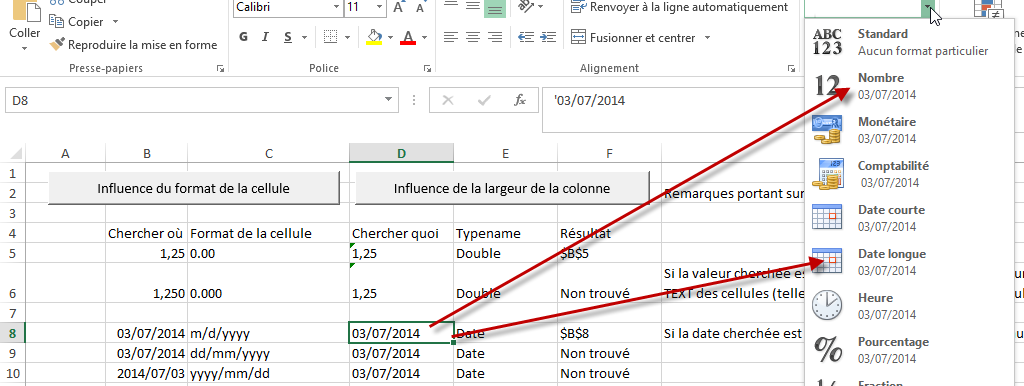Open Copier dropdown arrow
1024x386 pixels.
point(116,22)
